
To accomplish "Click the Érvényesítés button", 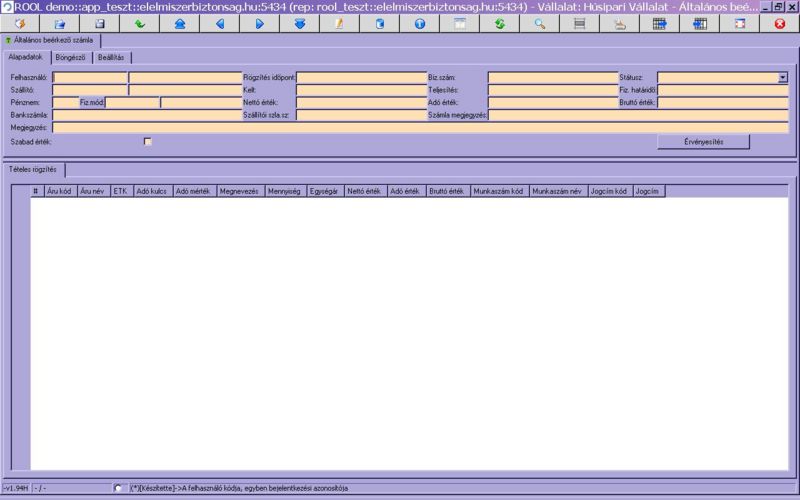I will coord(703,142).
